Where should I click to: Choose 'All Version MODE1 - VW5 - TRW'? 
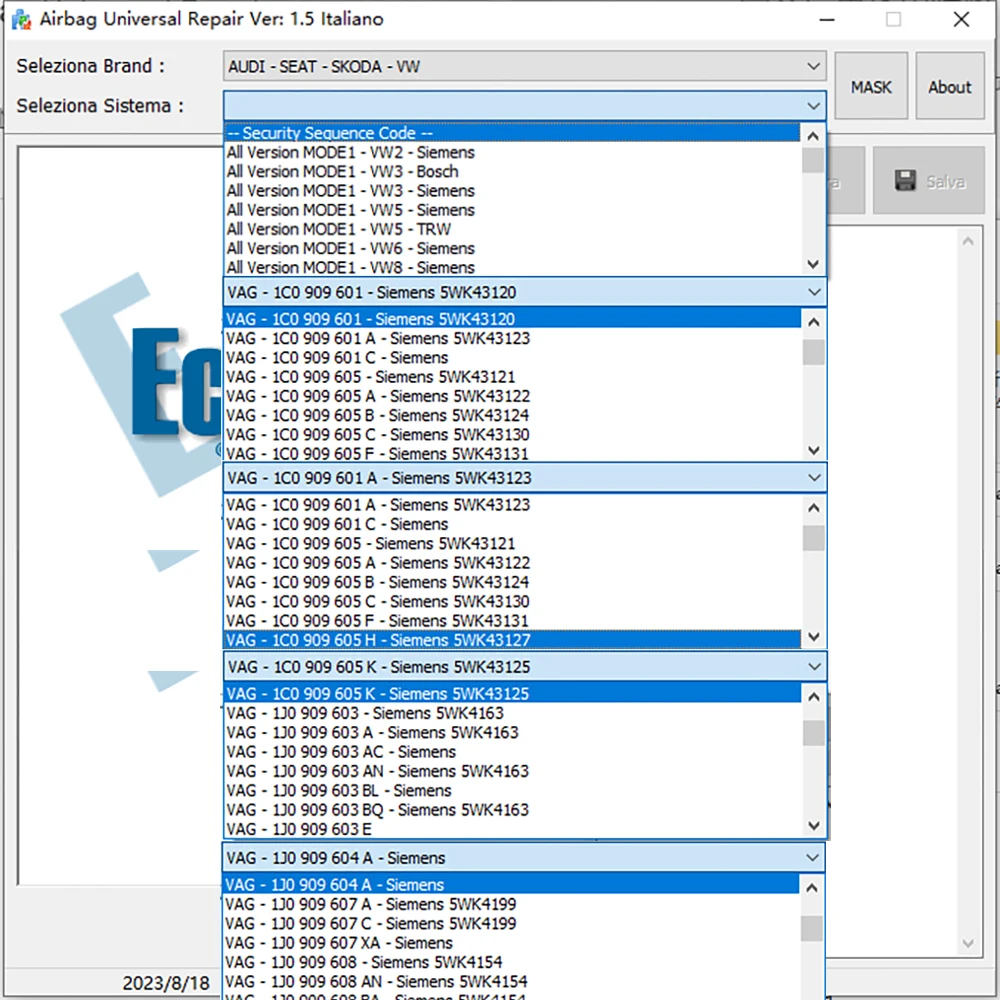512,229
